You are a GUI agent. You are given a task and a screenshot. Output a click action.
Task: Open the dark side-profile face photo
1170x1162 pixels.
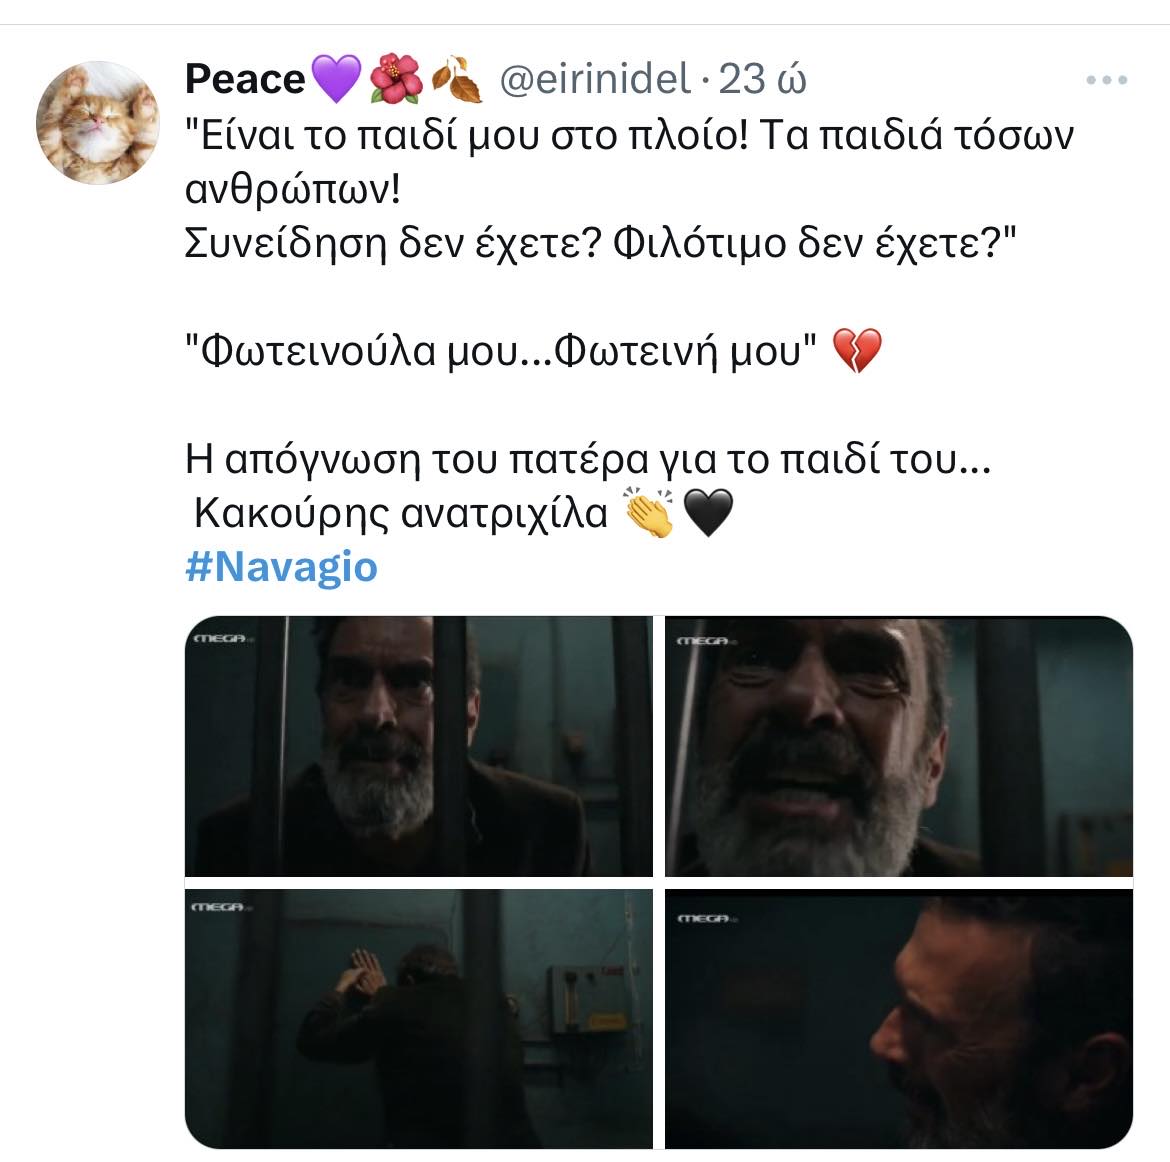[898, 1019]
